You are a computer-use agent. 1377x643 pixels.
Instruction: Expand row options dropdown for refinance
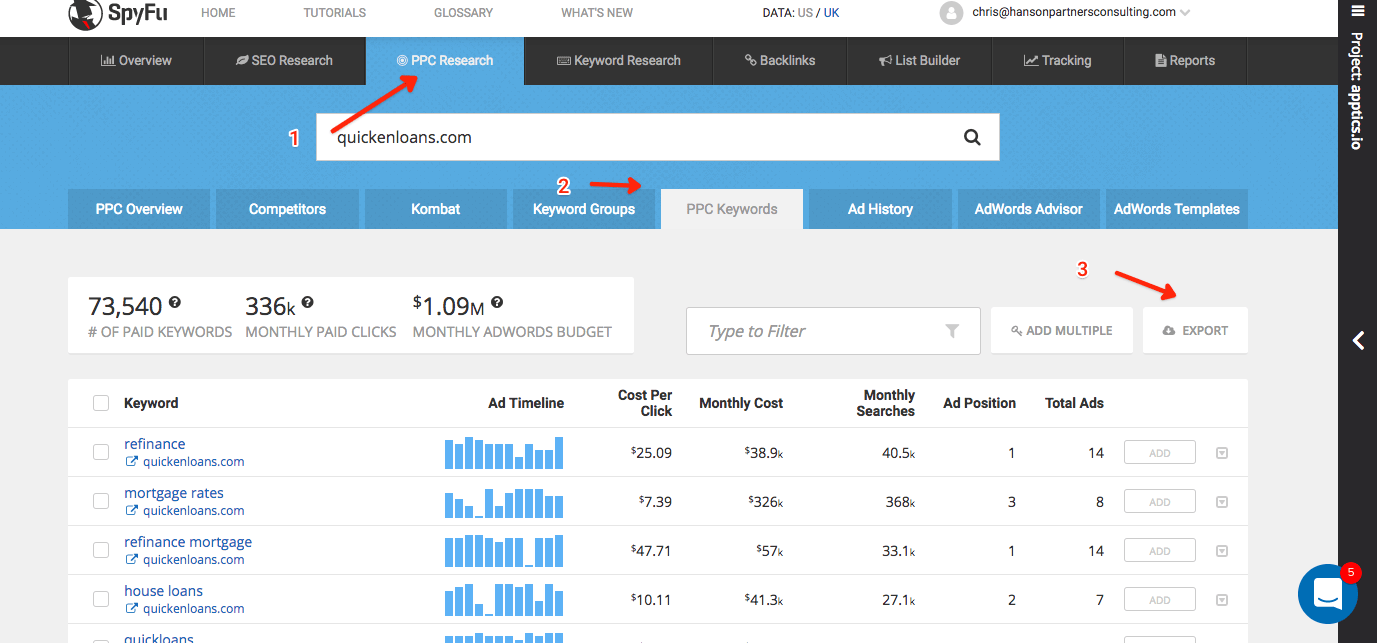1221,453
